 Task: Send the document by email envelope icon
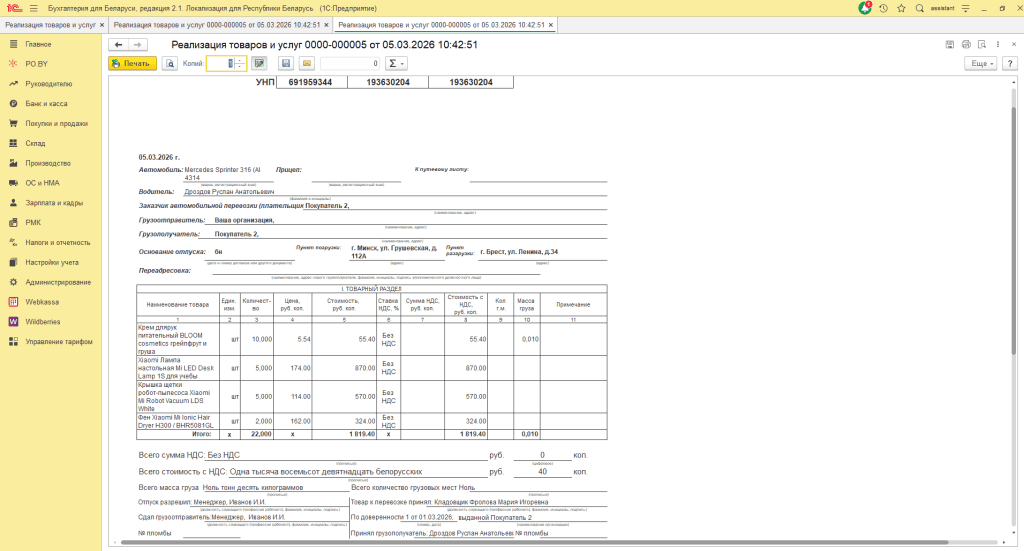point(307,63)
